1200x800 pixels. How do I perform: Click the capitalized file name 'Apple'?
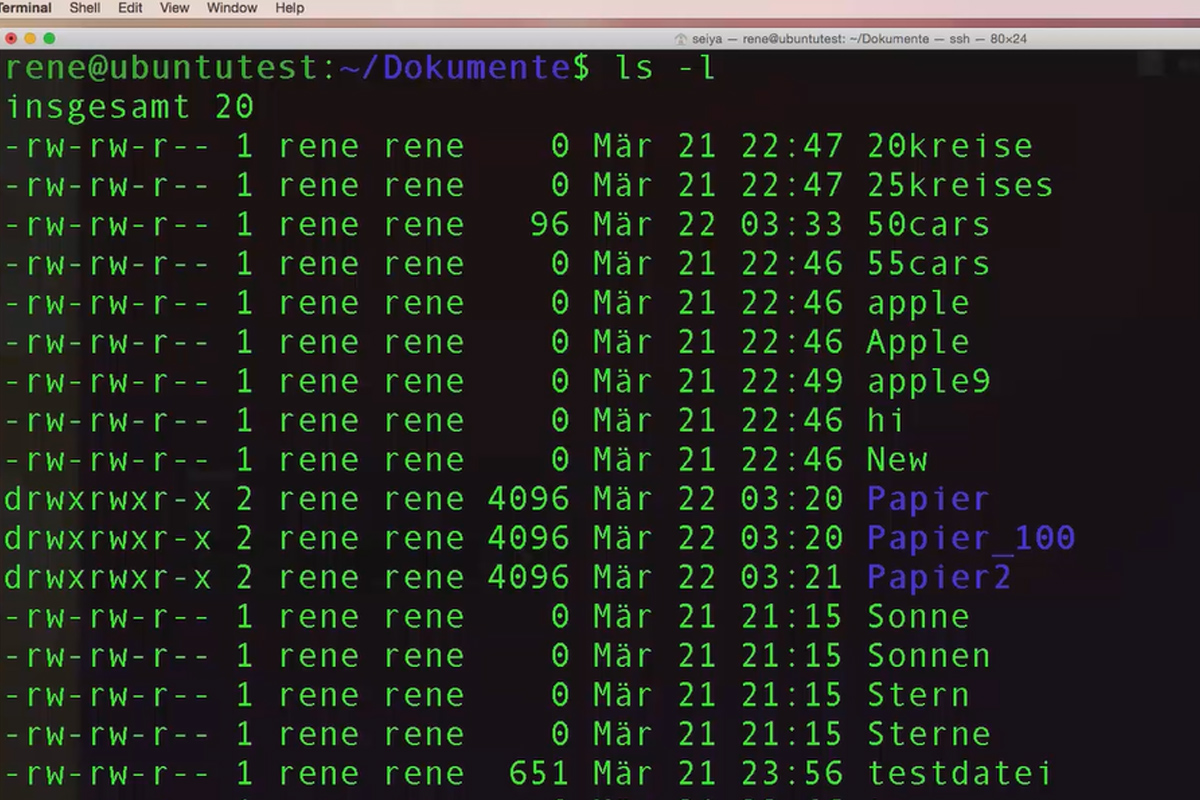pyautogui.click(x=918, y=342)
